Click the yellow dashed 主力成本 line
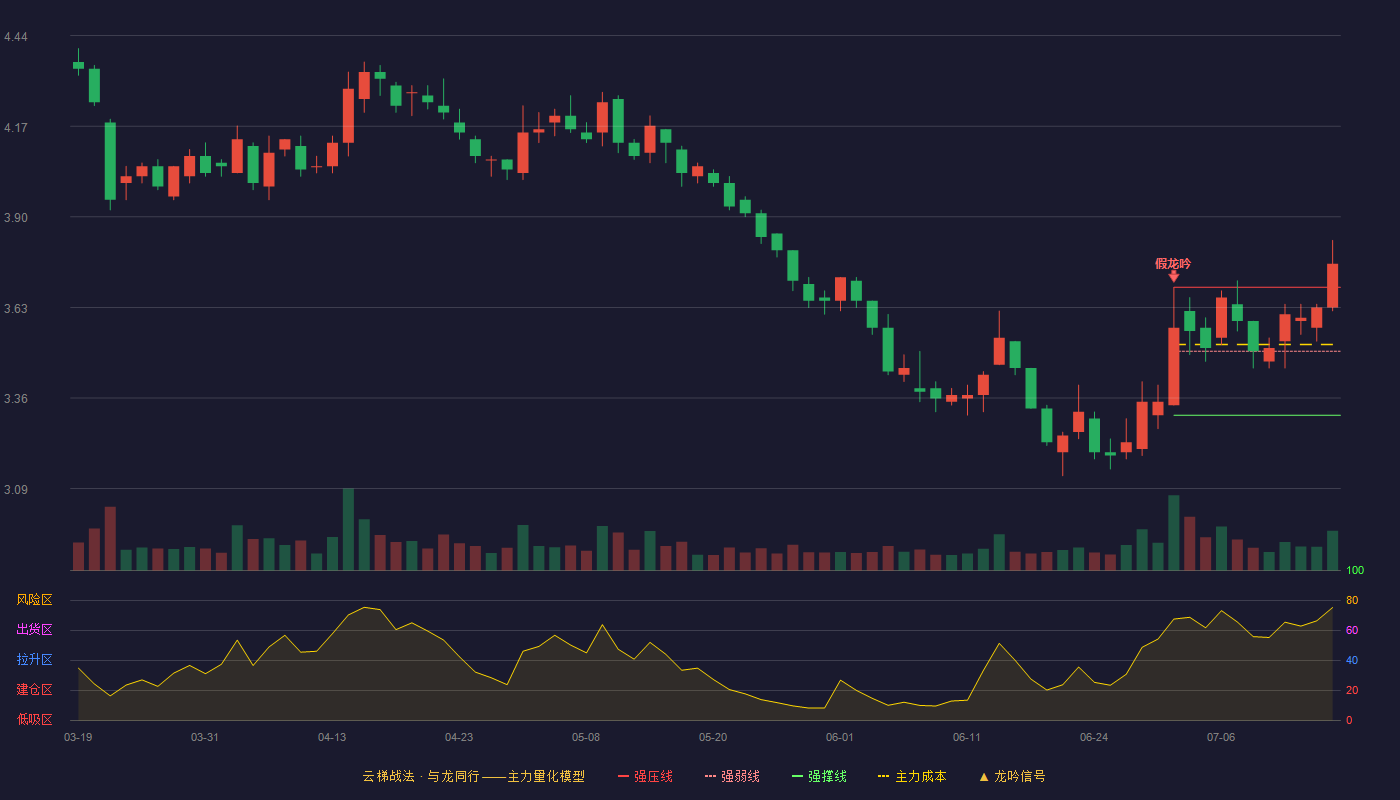Image resolution: width=1400 pixels, height=800 pixels. (x=1257, y=344)
